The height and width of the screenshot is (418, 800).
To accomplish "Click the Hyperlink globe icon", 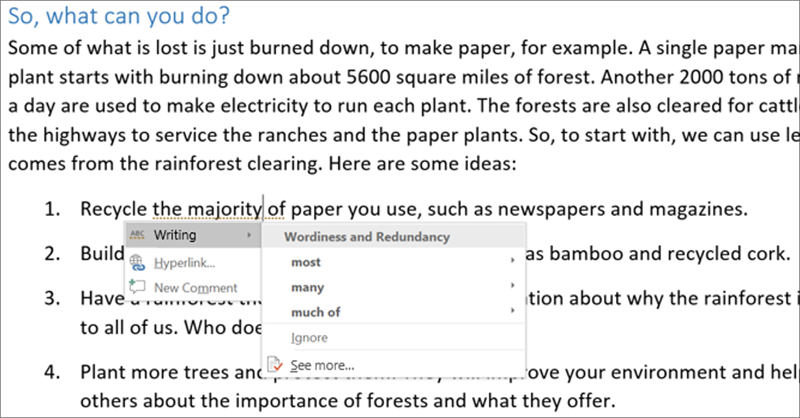I will pos(138,262).
